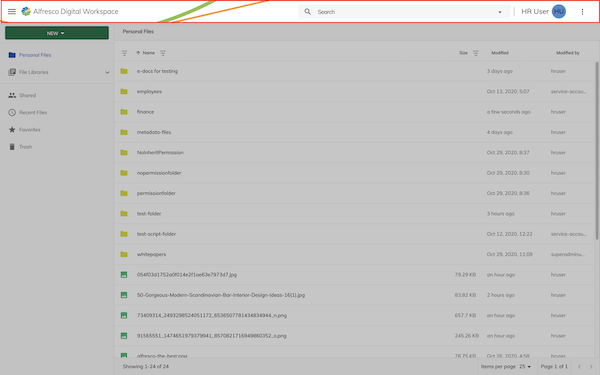Viewport: 600px width, 375px height.
Task: Click the employees folder icon
Action: pos(124,91)
